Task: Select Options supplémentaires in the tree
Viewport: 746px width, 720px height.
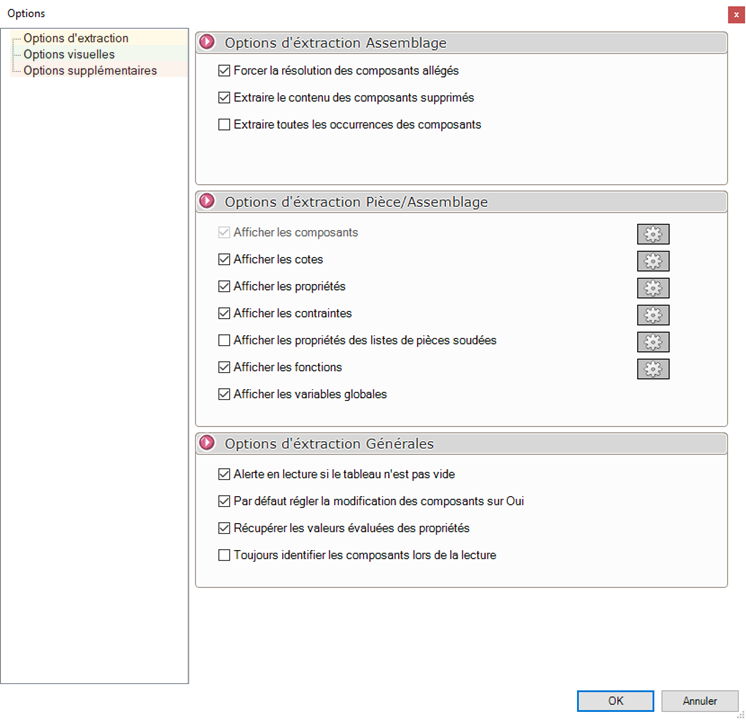Action: [90, 70]
